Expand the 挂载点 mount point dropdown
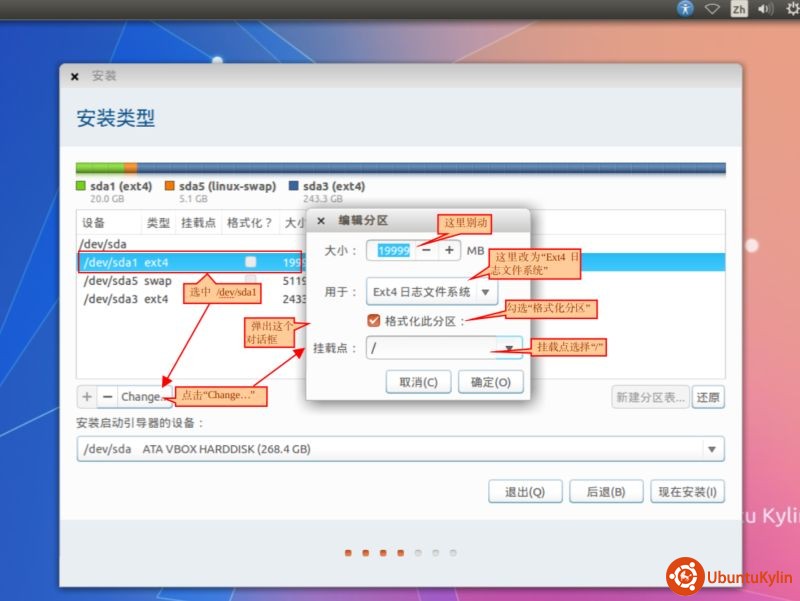800x601 pixels. click(508, 349)
